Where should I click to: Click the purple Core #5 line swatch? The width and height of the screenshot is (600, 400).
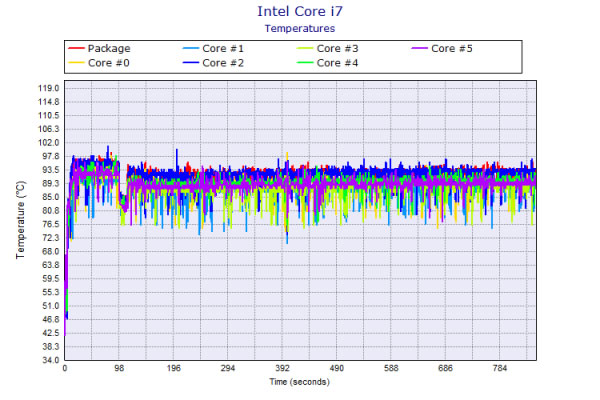coord(419,49)
